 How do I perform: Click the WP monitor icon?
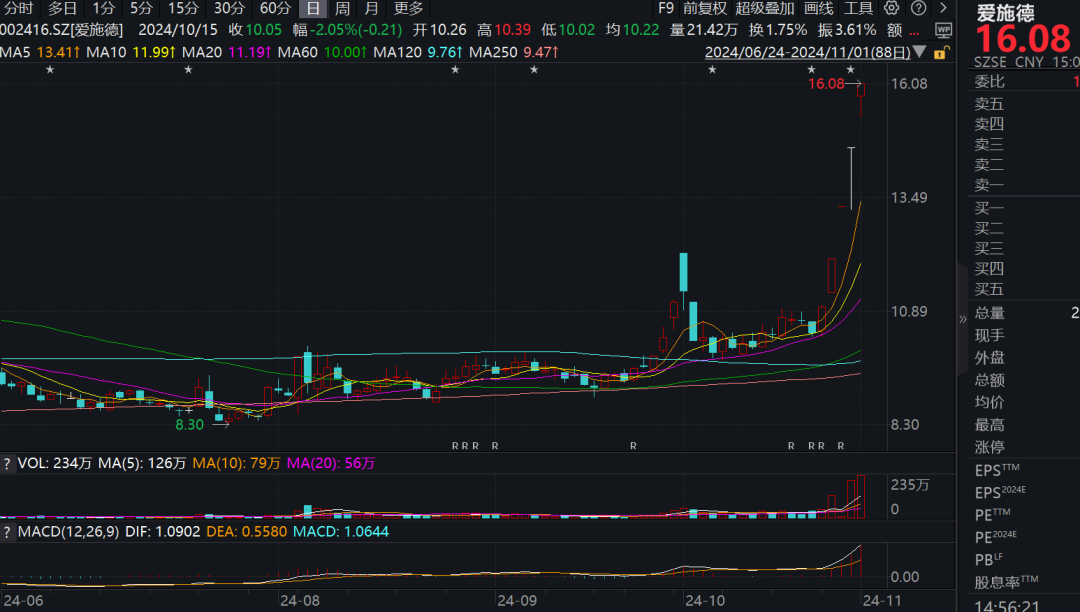coord(943,30)
